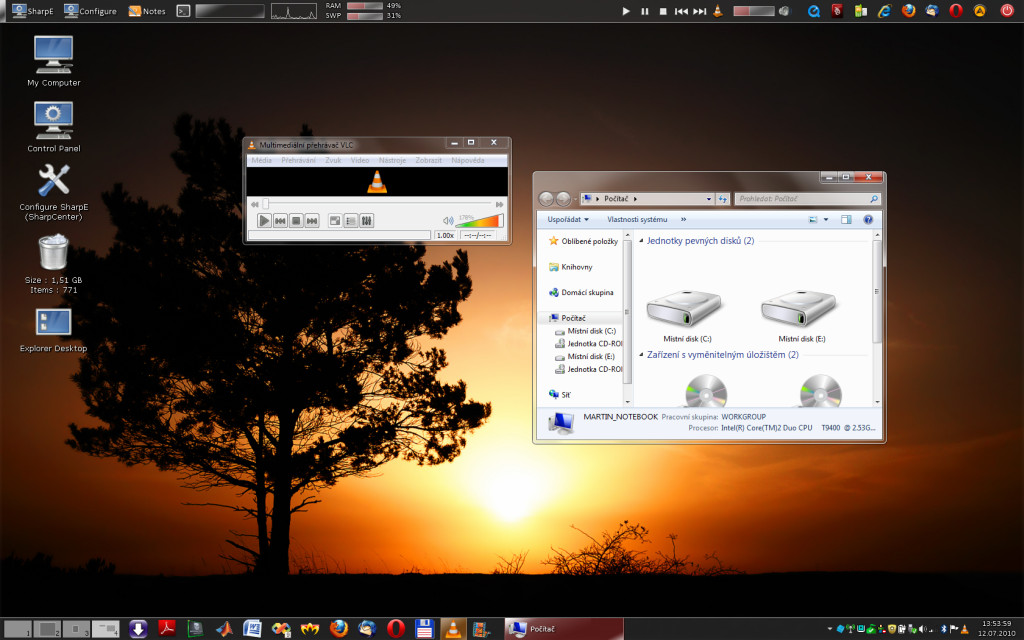
Task: Toggle the preview pane icon in Explorer
Action: pyautogui.click(x=846, y=219)
